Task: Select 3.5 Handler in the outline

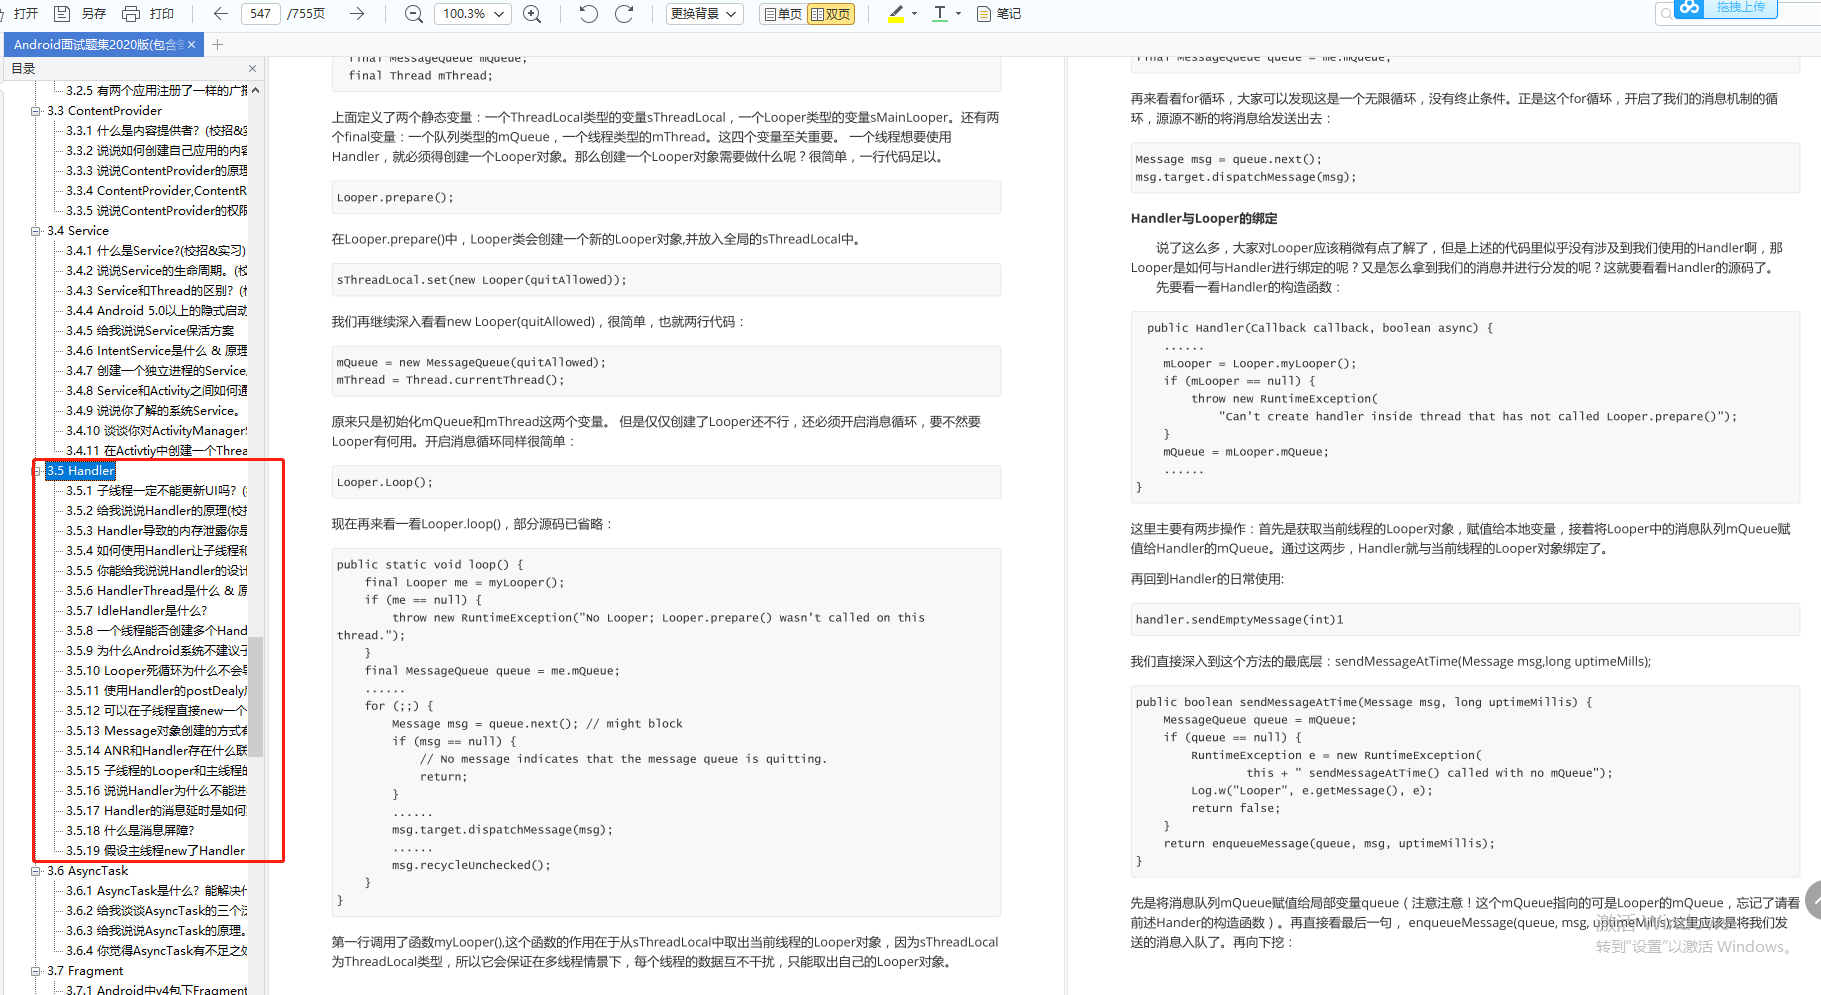Action: (x=81, y=471)
